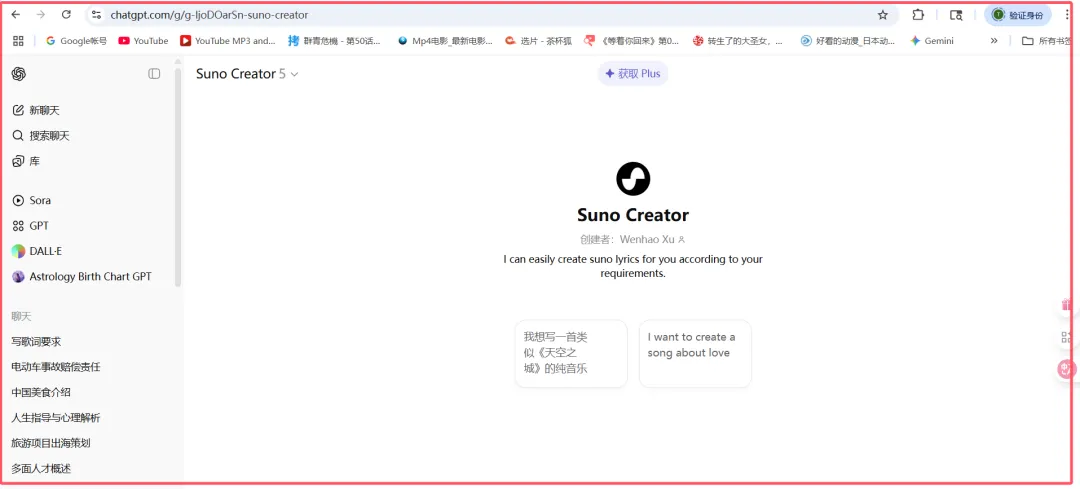Choose the song about love prompt card
This screenshot has width=1080, height=489.
point(695,353)
